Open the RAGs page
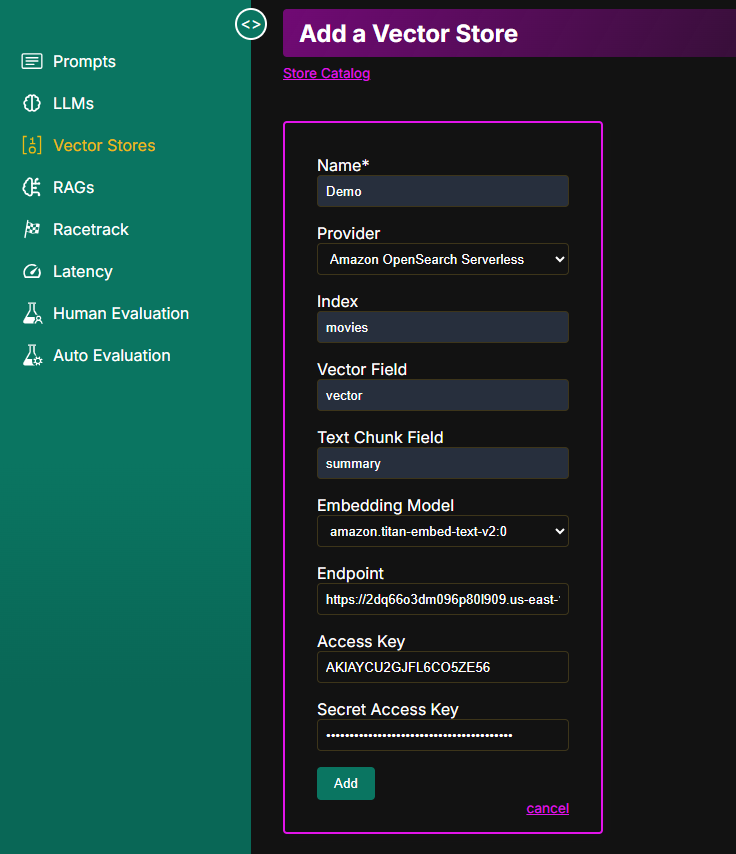Screen dimensions: 736x854 click(74, 187)
